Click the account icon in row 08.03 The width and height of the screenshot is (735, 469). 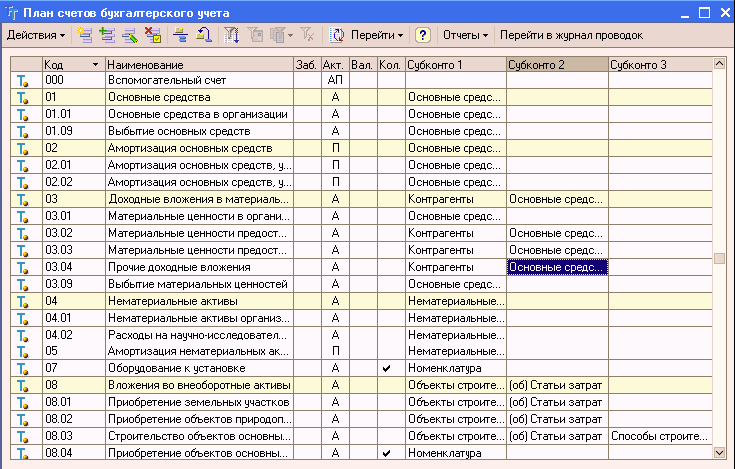[22, 437]
